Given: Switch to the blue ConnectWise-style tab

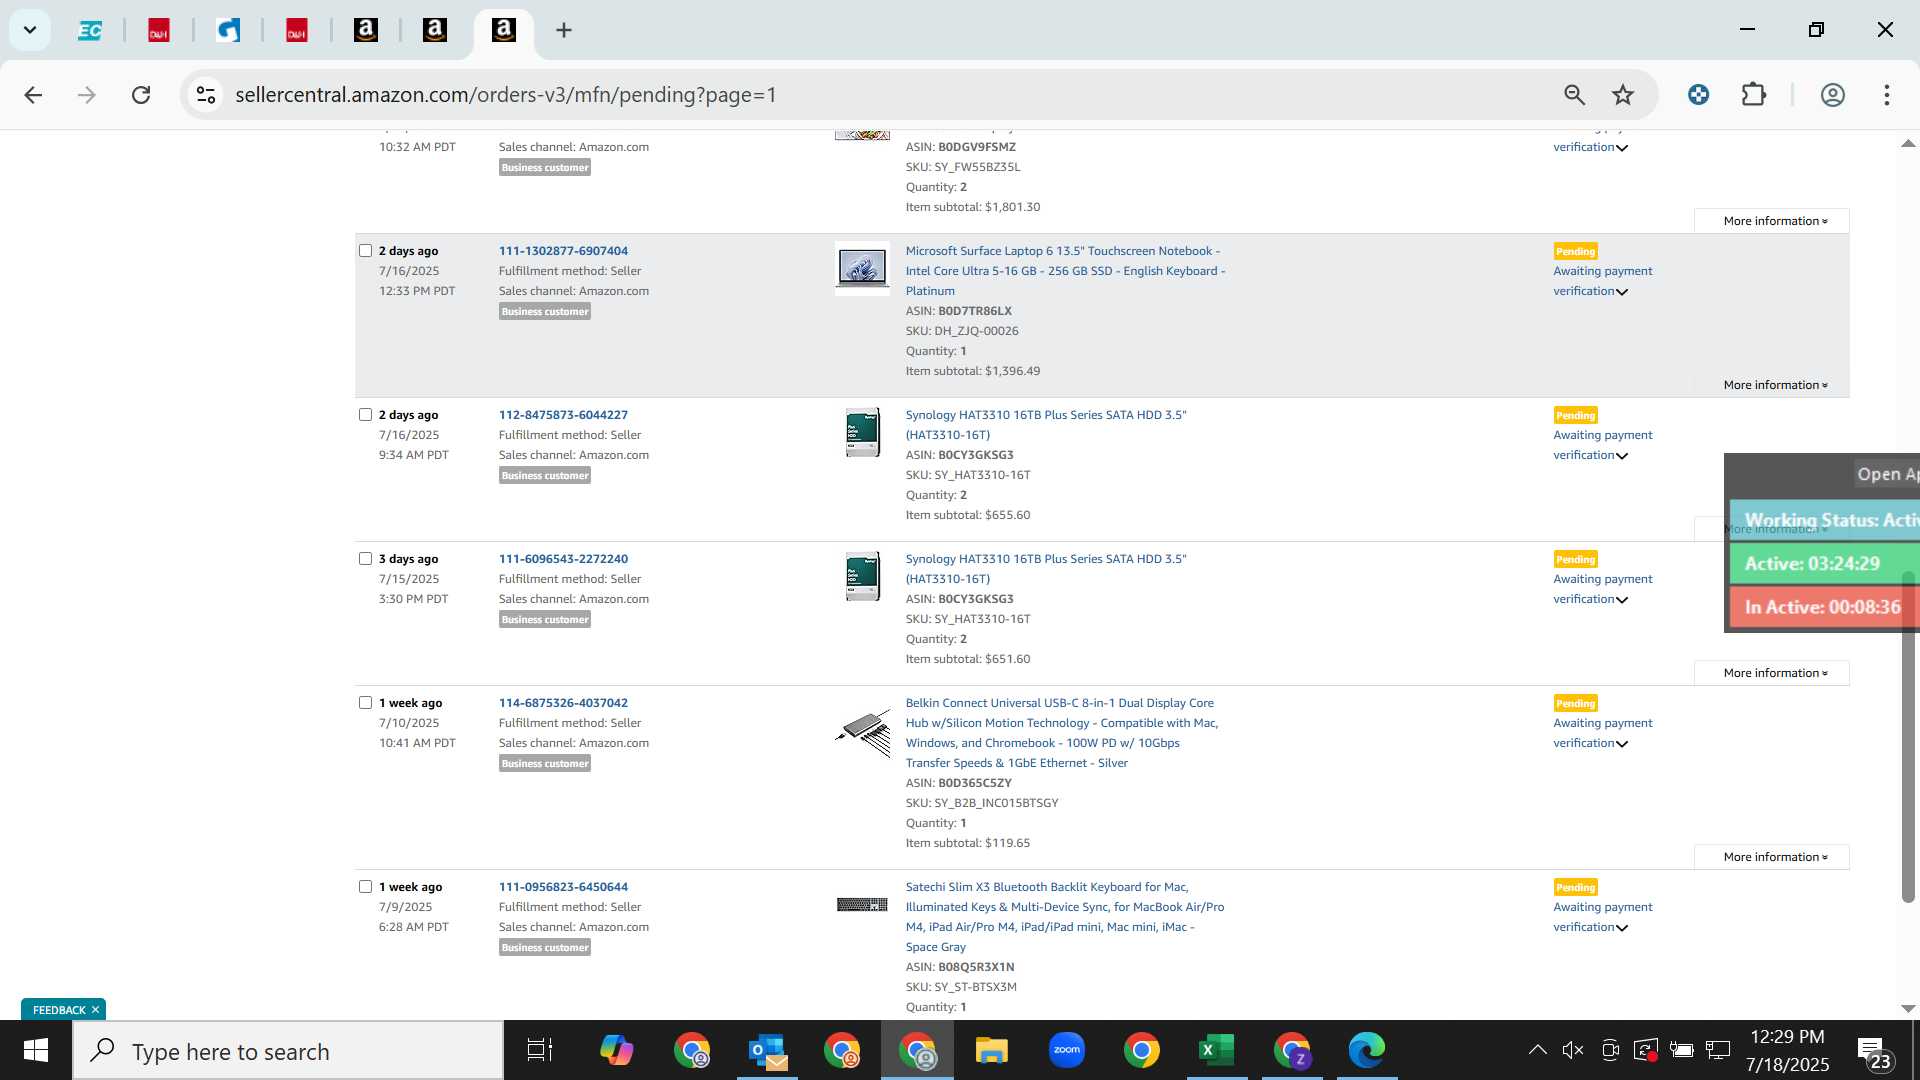Looking at the screenshot, I should tap(229, 31).
